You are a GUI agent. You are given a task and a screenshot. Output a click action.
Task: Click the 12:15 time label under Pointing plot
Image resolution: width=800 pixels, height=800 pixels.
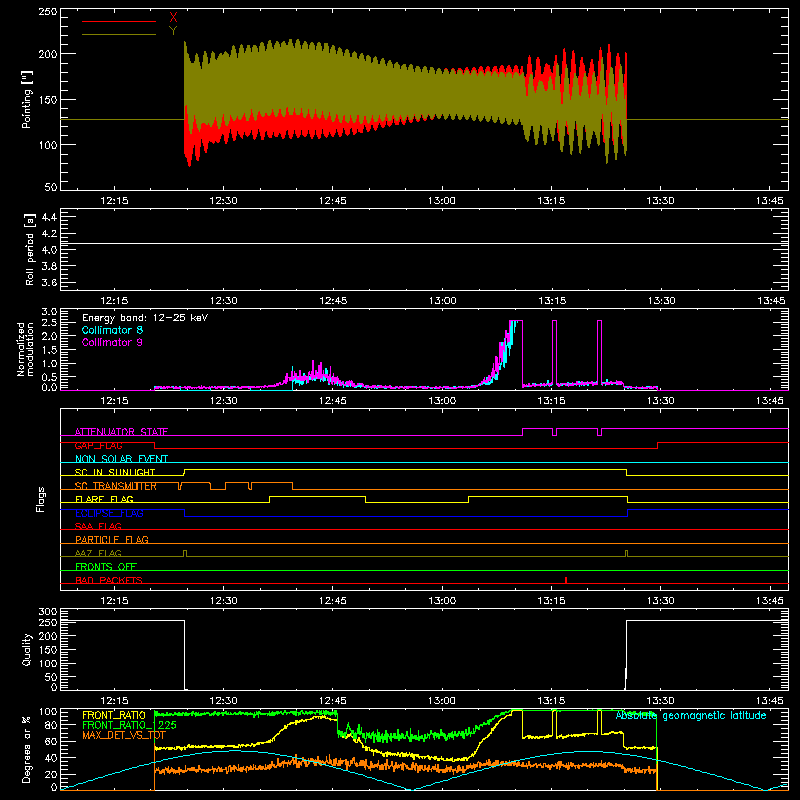(x=114, y=201)
